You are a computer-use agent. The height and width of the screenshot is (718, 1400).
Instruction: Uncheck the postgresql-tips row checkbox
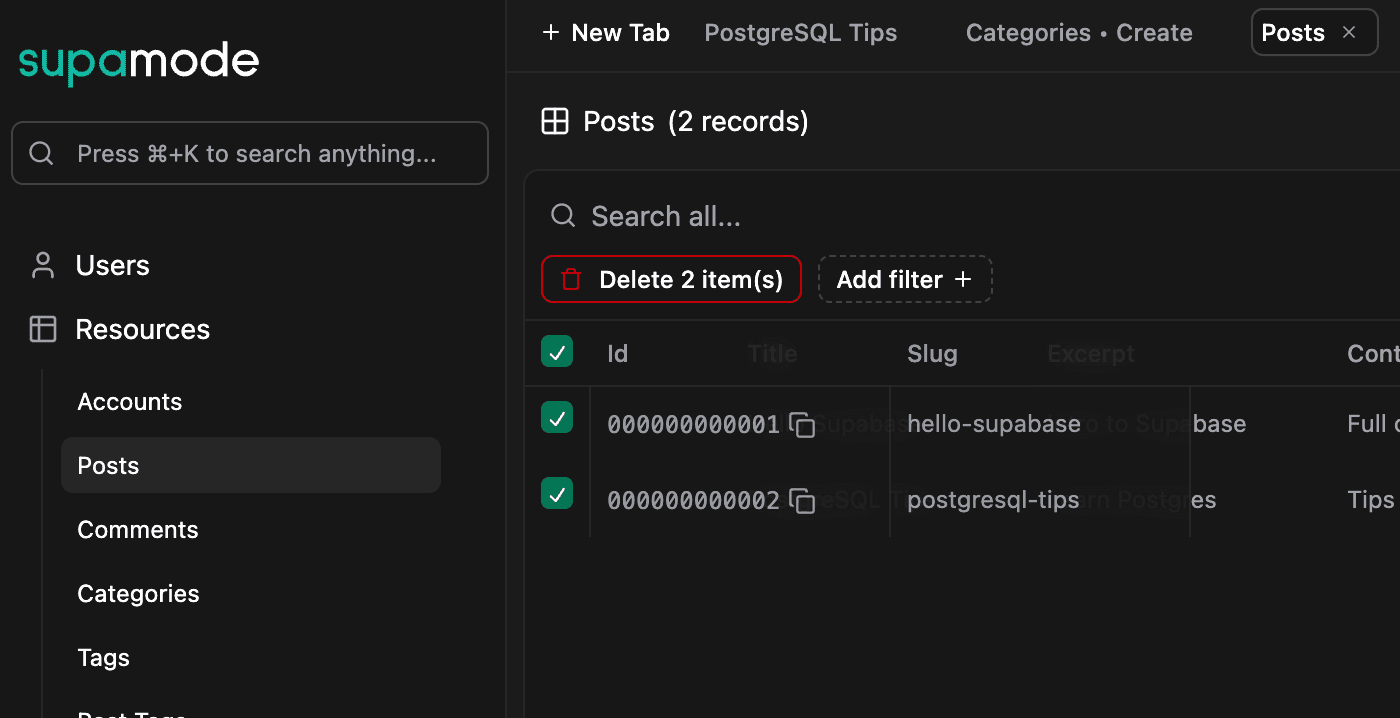click(557, 493)
